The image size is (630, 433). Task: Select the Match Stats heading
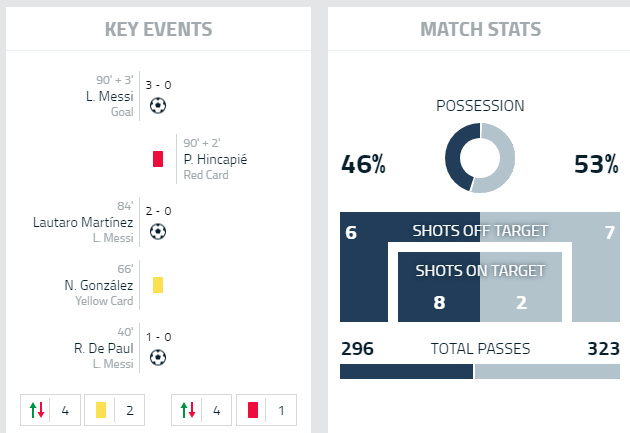pyautogui.click(x=480, y=29)
